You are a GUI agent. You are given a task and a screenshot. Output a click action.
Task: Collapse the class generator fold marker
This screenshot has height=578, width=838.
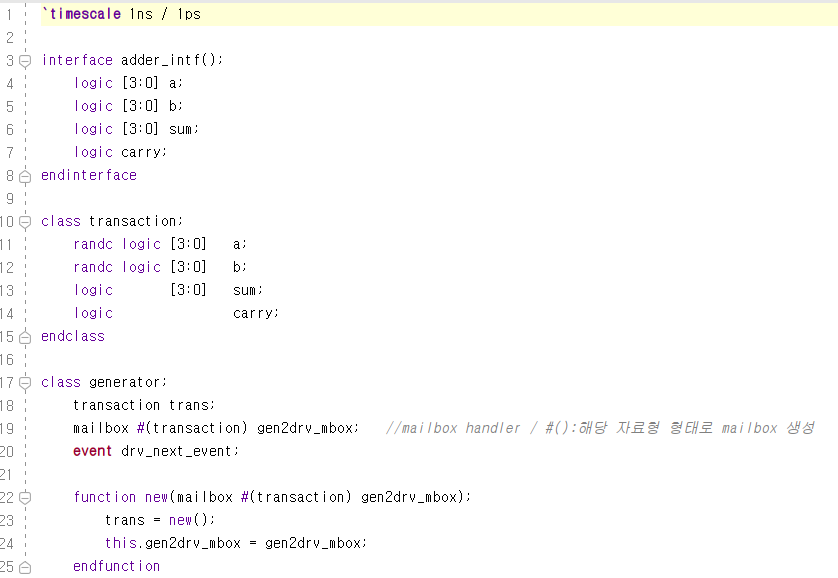click(25, 383)
